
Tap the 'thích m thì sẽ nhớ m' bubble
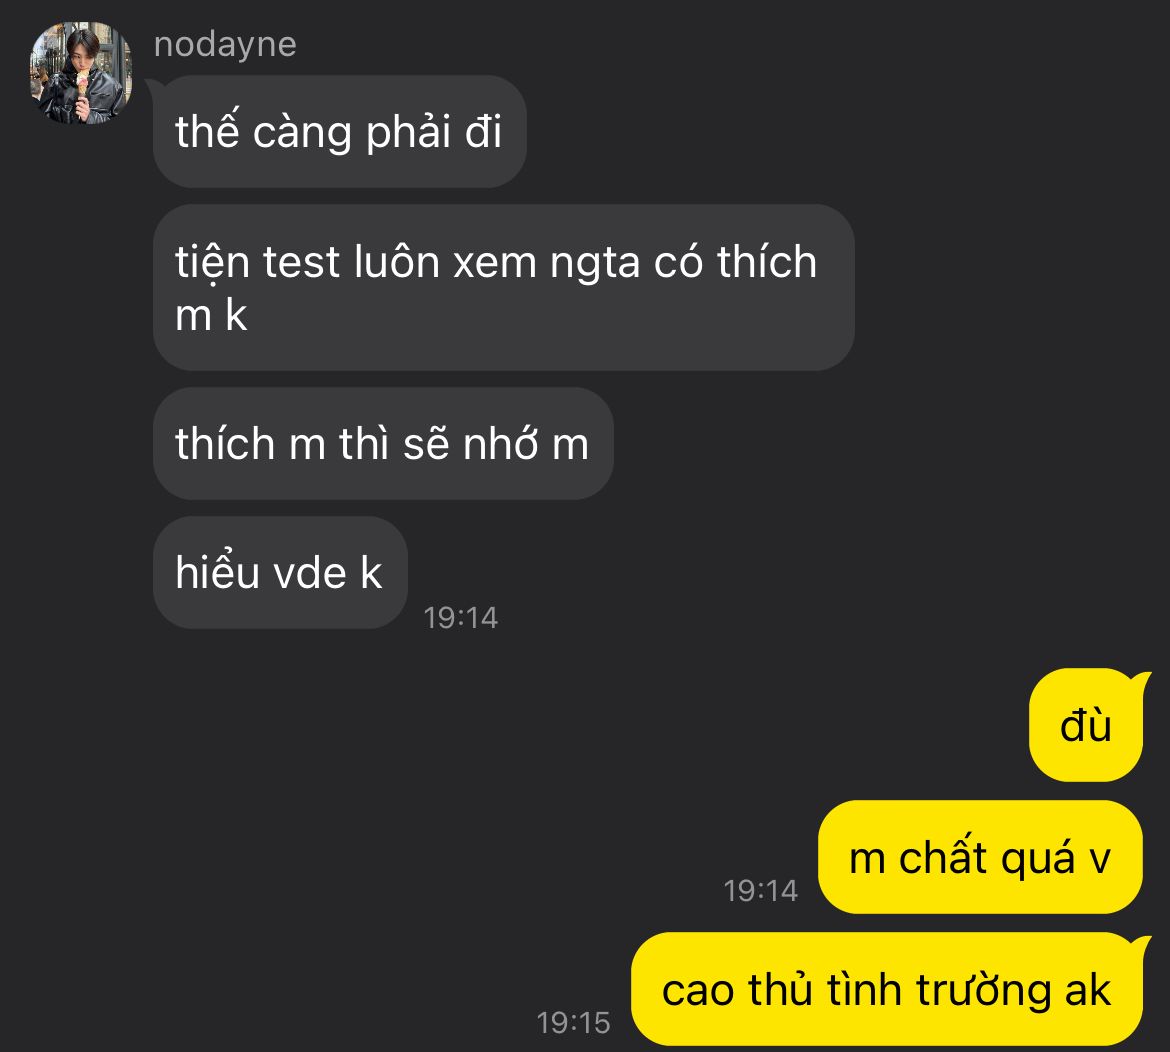point(383,443)
